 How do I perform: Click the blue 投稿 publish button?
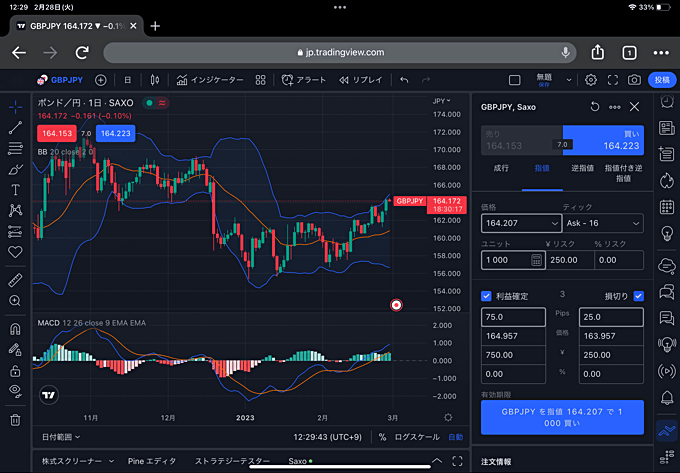pos(662,80)
